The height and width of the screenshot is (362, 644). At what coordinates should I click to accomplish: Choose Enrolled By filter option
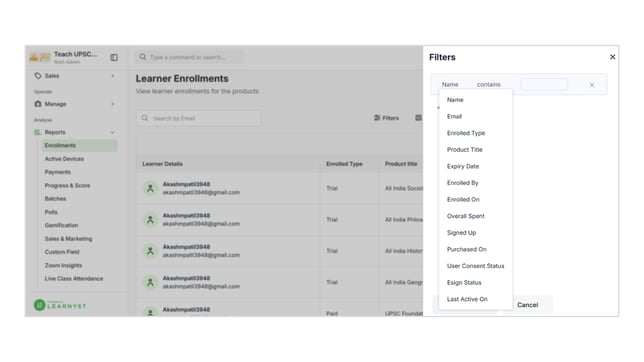[462, 183]
